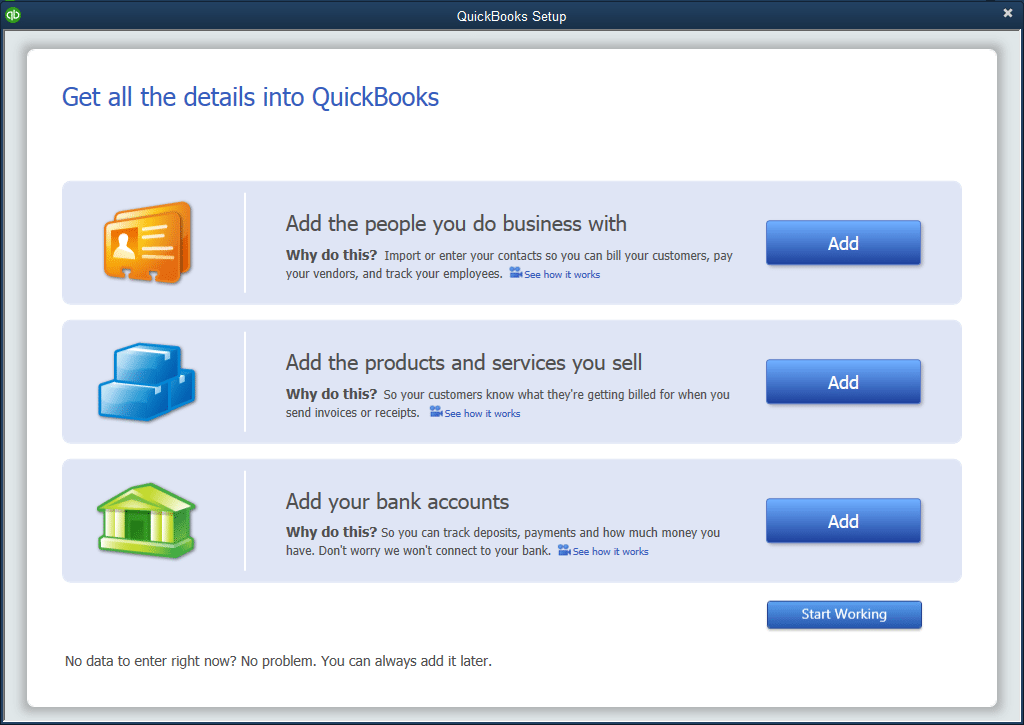This screenshot has width=1024, height=725.
Task: Click video camera icon in bank accounts section
Action: (564, 551)
